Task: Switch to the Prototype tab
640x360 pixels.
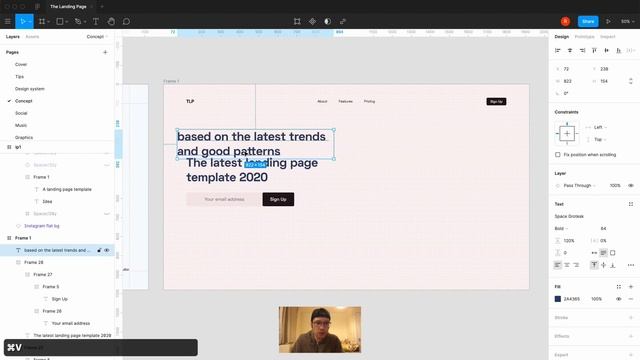Action: [x=584, y=37]
